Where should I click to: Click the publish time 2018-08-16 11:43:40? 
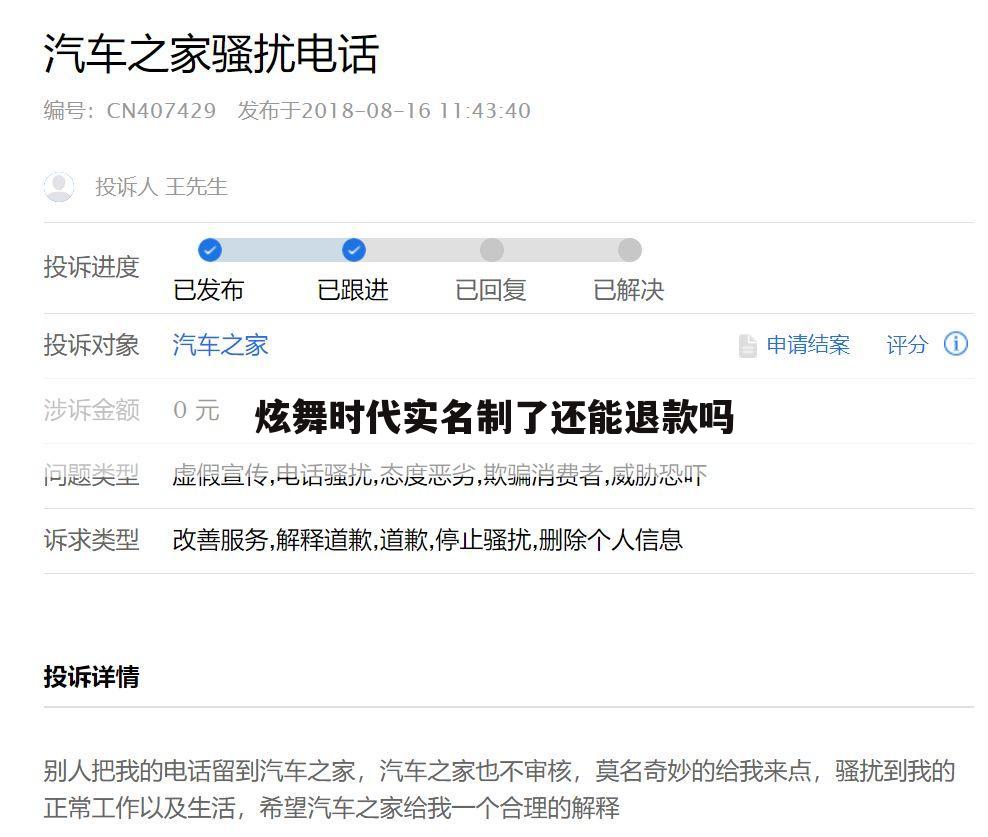click(416, 111)
